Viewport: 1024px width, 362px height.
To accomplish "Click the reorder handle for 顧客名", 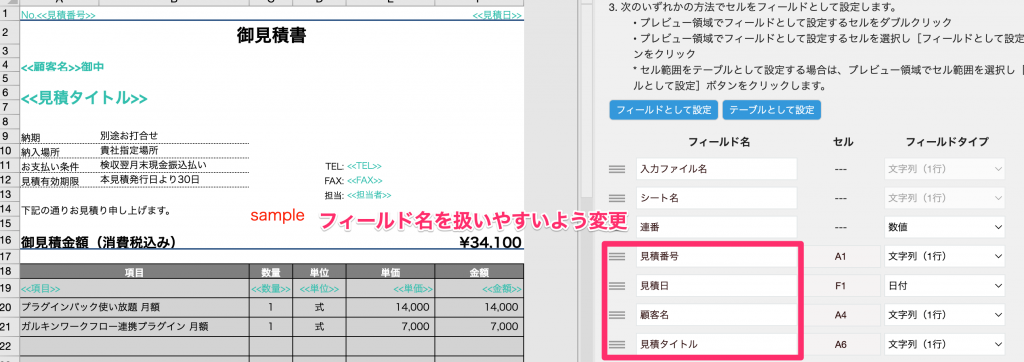I will pos(617,315).
